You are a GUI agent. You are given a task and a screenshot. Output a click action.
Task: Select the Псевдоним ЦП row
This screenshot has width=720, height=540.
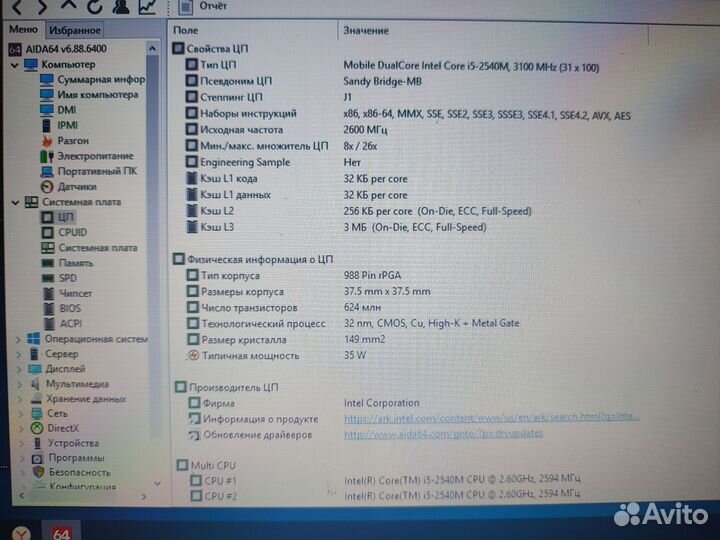pyautogui.click(x=304, y=82)
